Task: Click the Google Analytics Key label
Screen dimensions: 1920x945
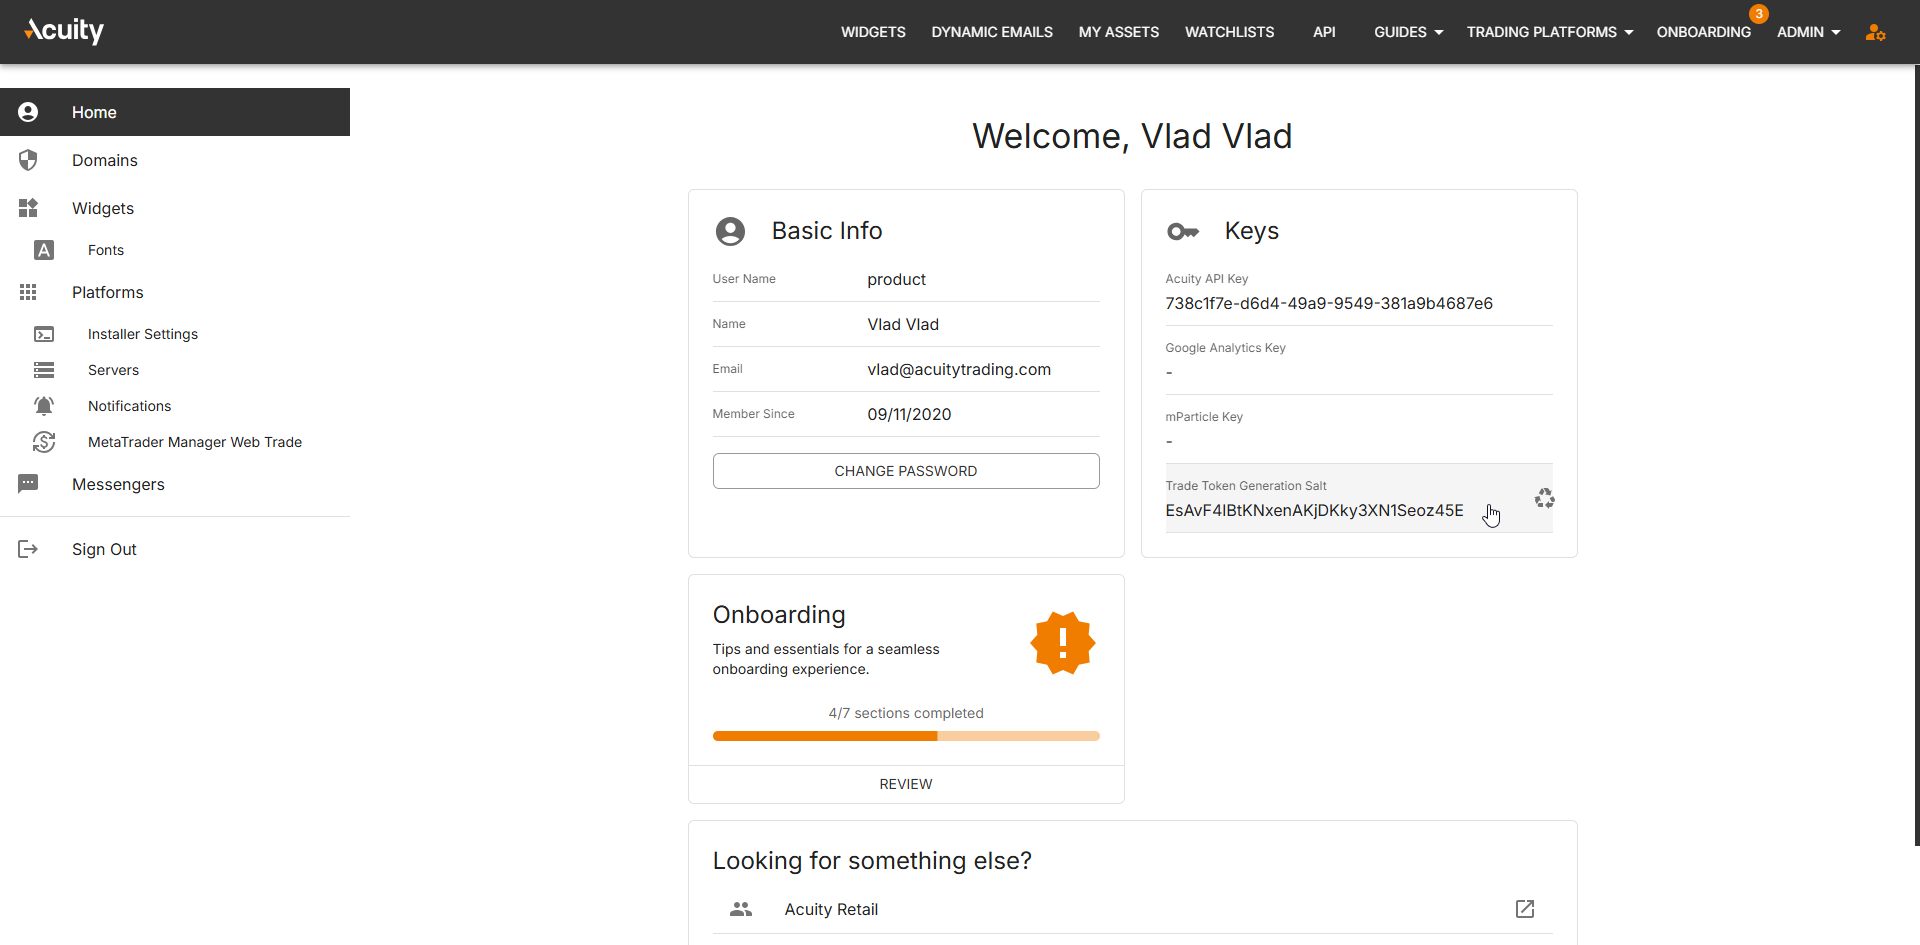Action: coord(1225,348)
